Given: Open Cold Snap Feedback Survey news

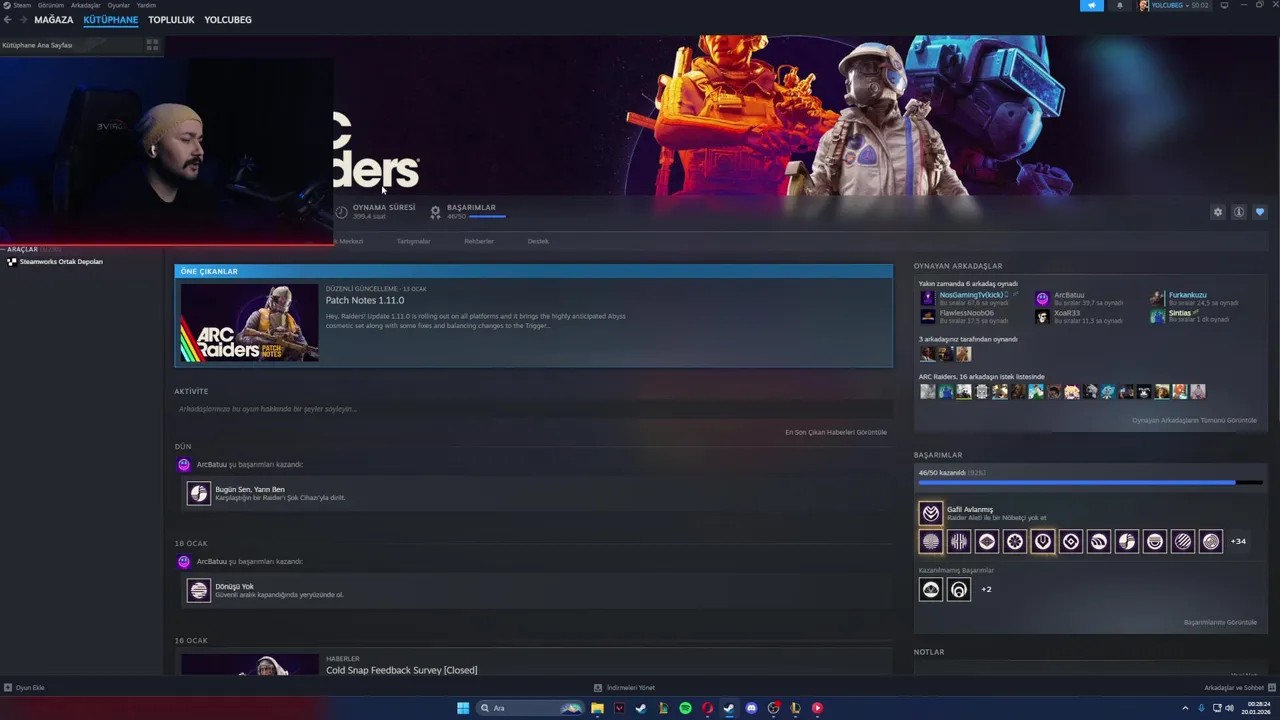Looking at the screenshot, I should (401, 670).
